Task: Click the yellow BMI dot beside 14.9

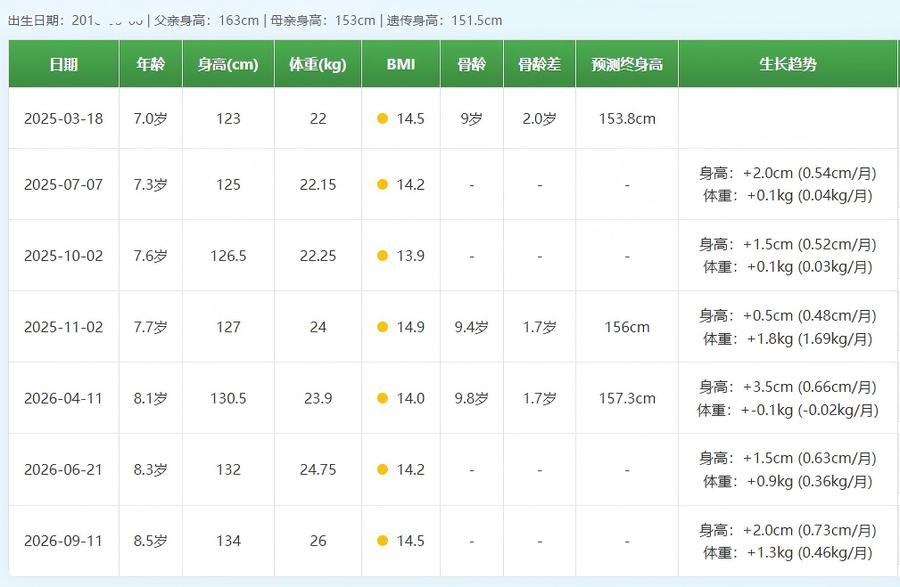Action: (x=382, y=327)
